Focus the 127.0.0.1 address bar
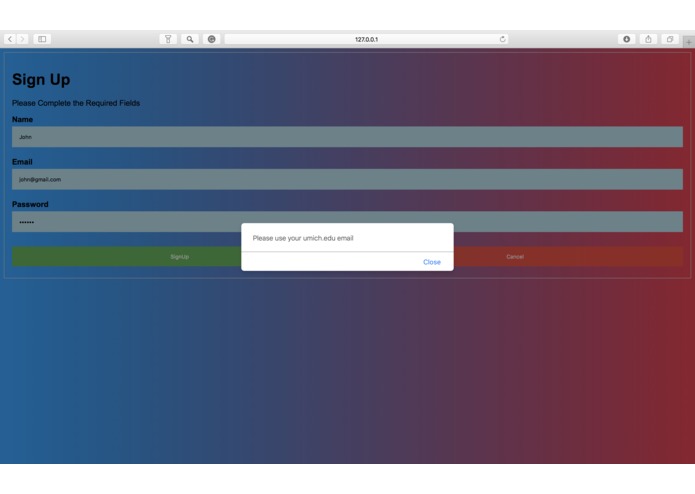This screenshot has width=695, height=494. (x=366, y=39)
